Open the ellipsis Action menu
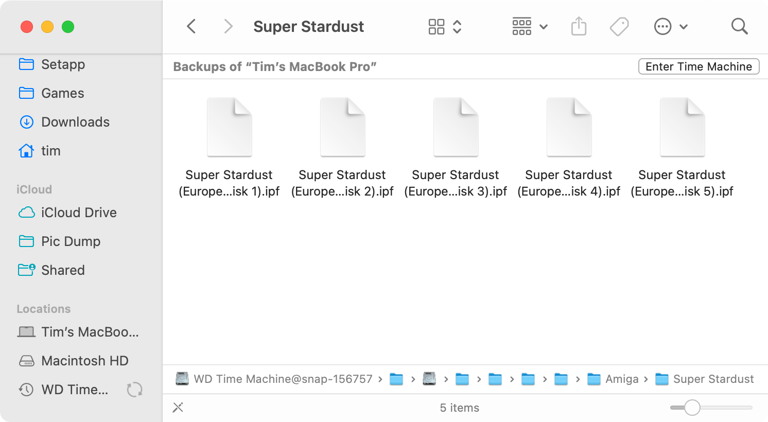This screenshot has height=422, width=768. (x=671, y=26)
